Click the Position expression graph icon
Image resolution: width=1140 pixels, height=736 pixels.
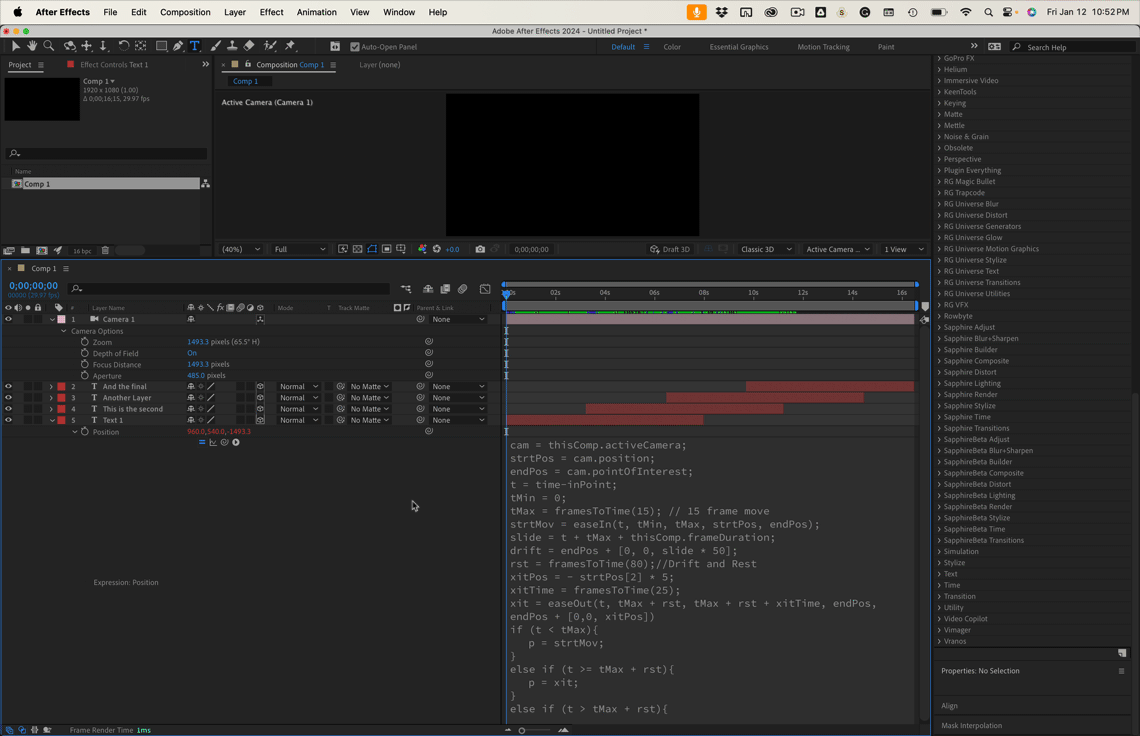[x=213, y=442]
